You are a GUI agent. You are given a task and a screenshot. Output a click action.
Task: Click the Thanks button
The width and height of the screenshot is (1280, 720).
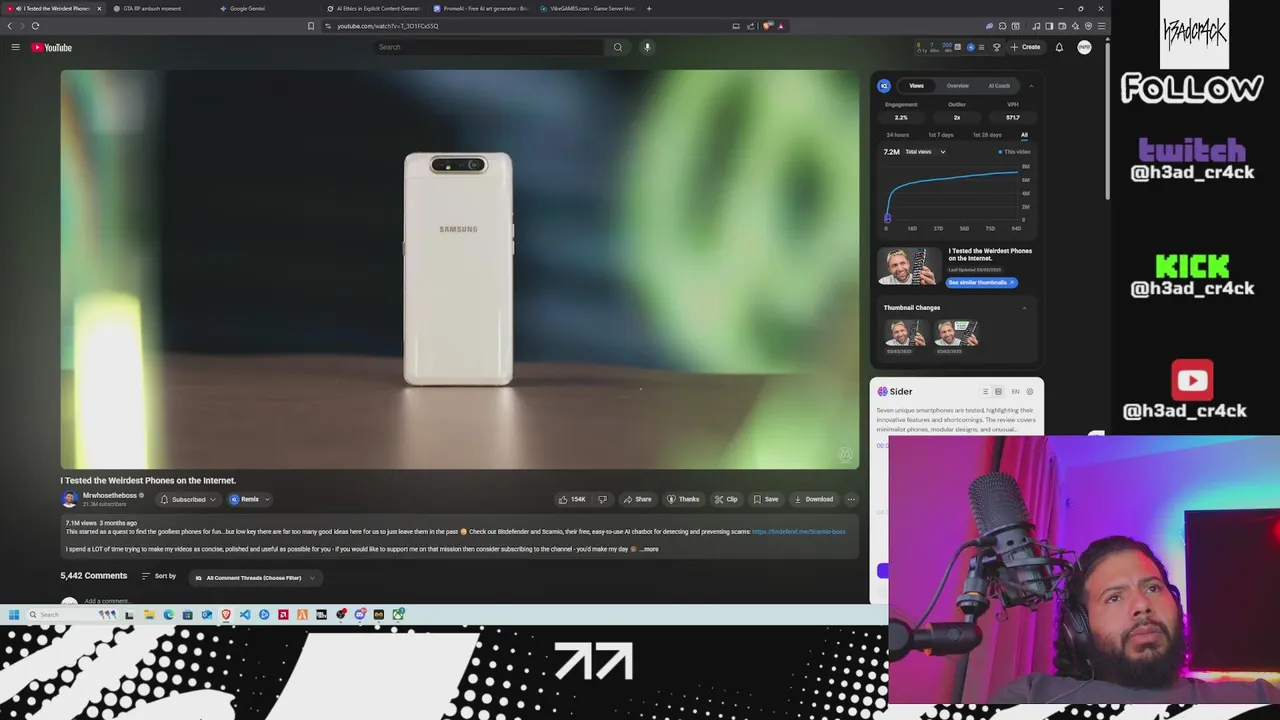(684, 499)
